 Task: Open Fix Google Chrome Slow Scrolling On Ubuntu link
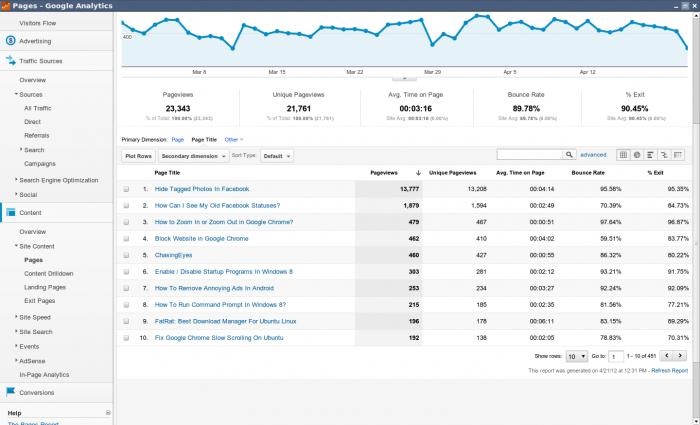tap(219, 338)
